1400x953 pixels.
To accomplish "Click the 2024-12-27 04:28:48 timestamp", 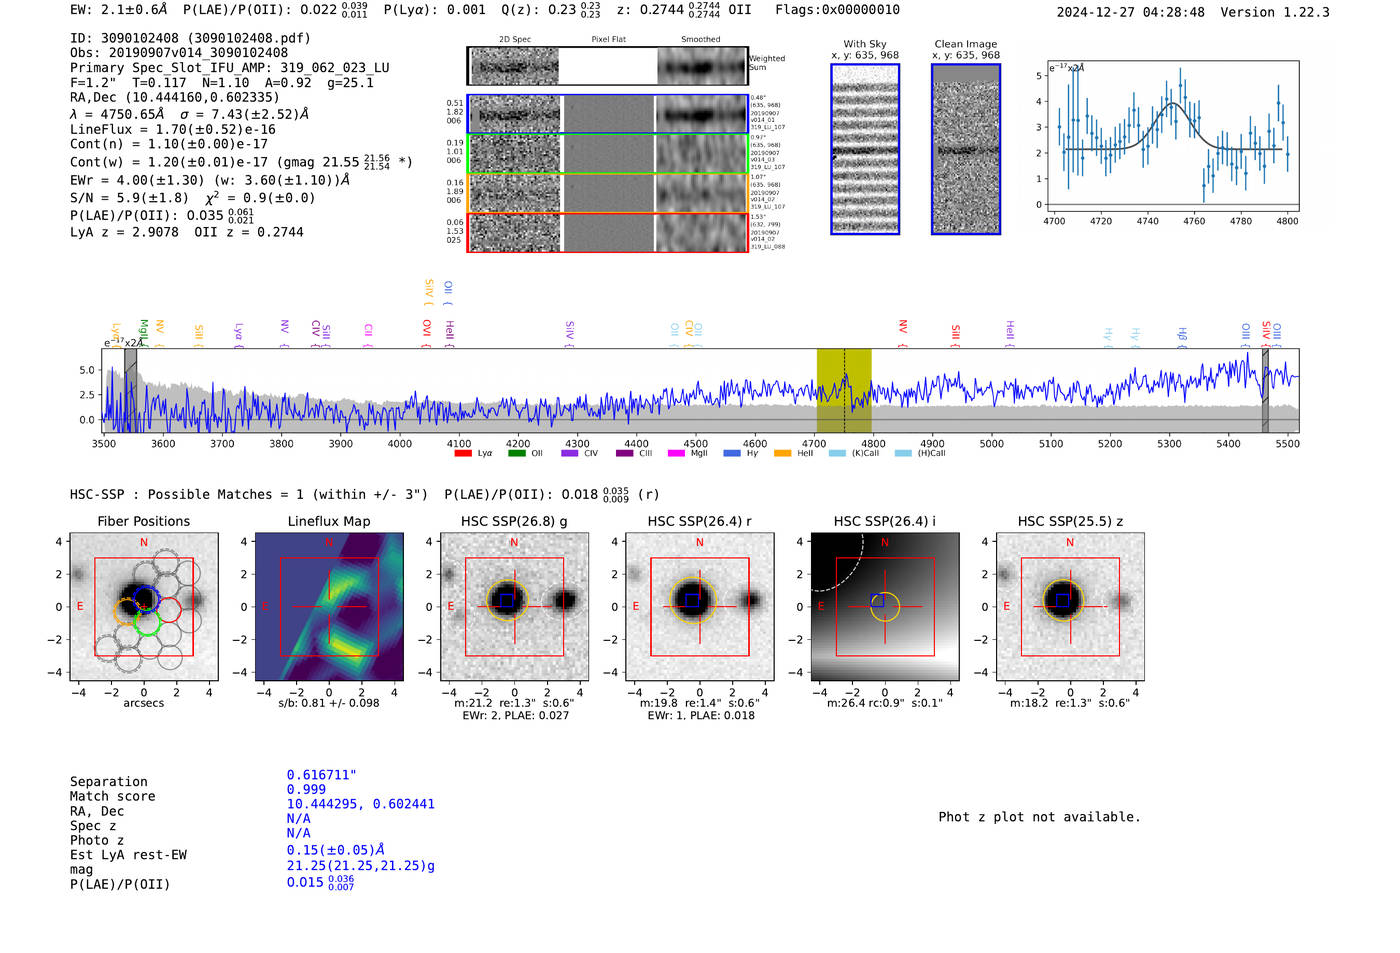I will point(1131,12).
